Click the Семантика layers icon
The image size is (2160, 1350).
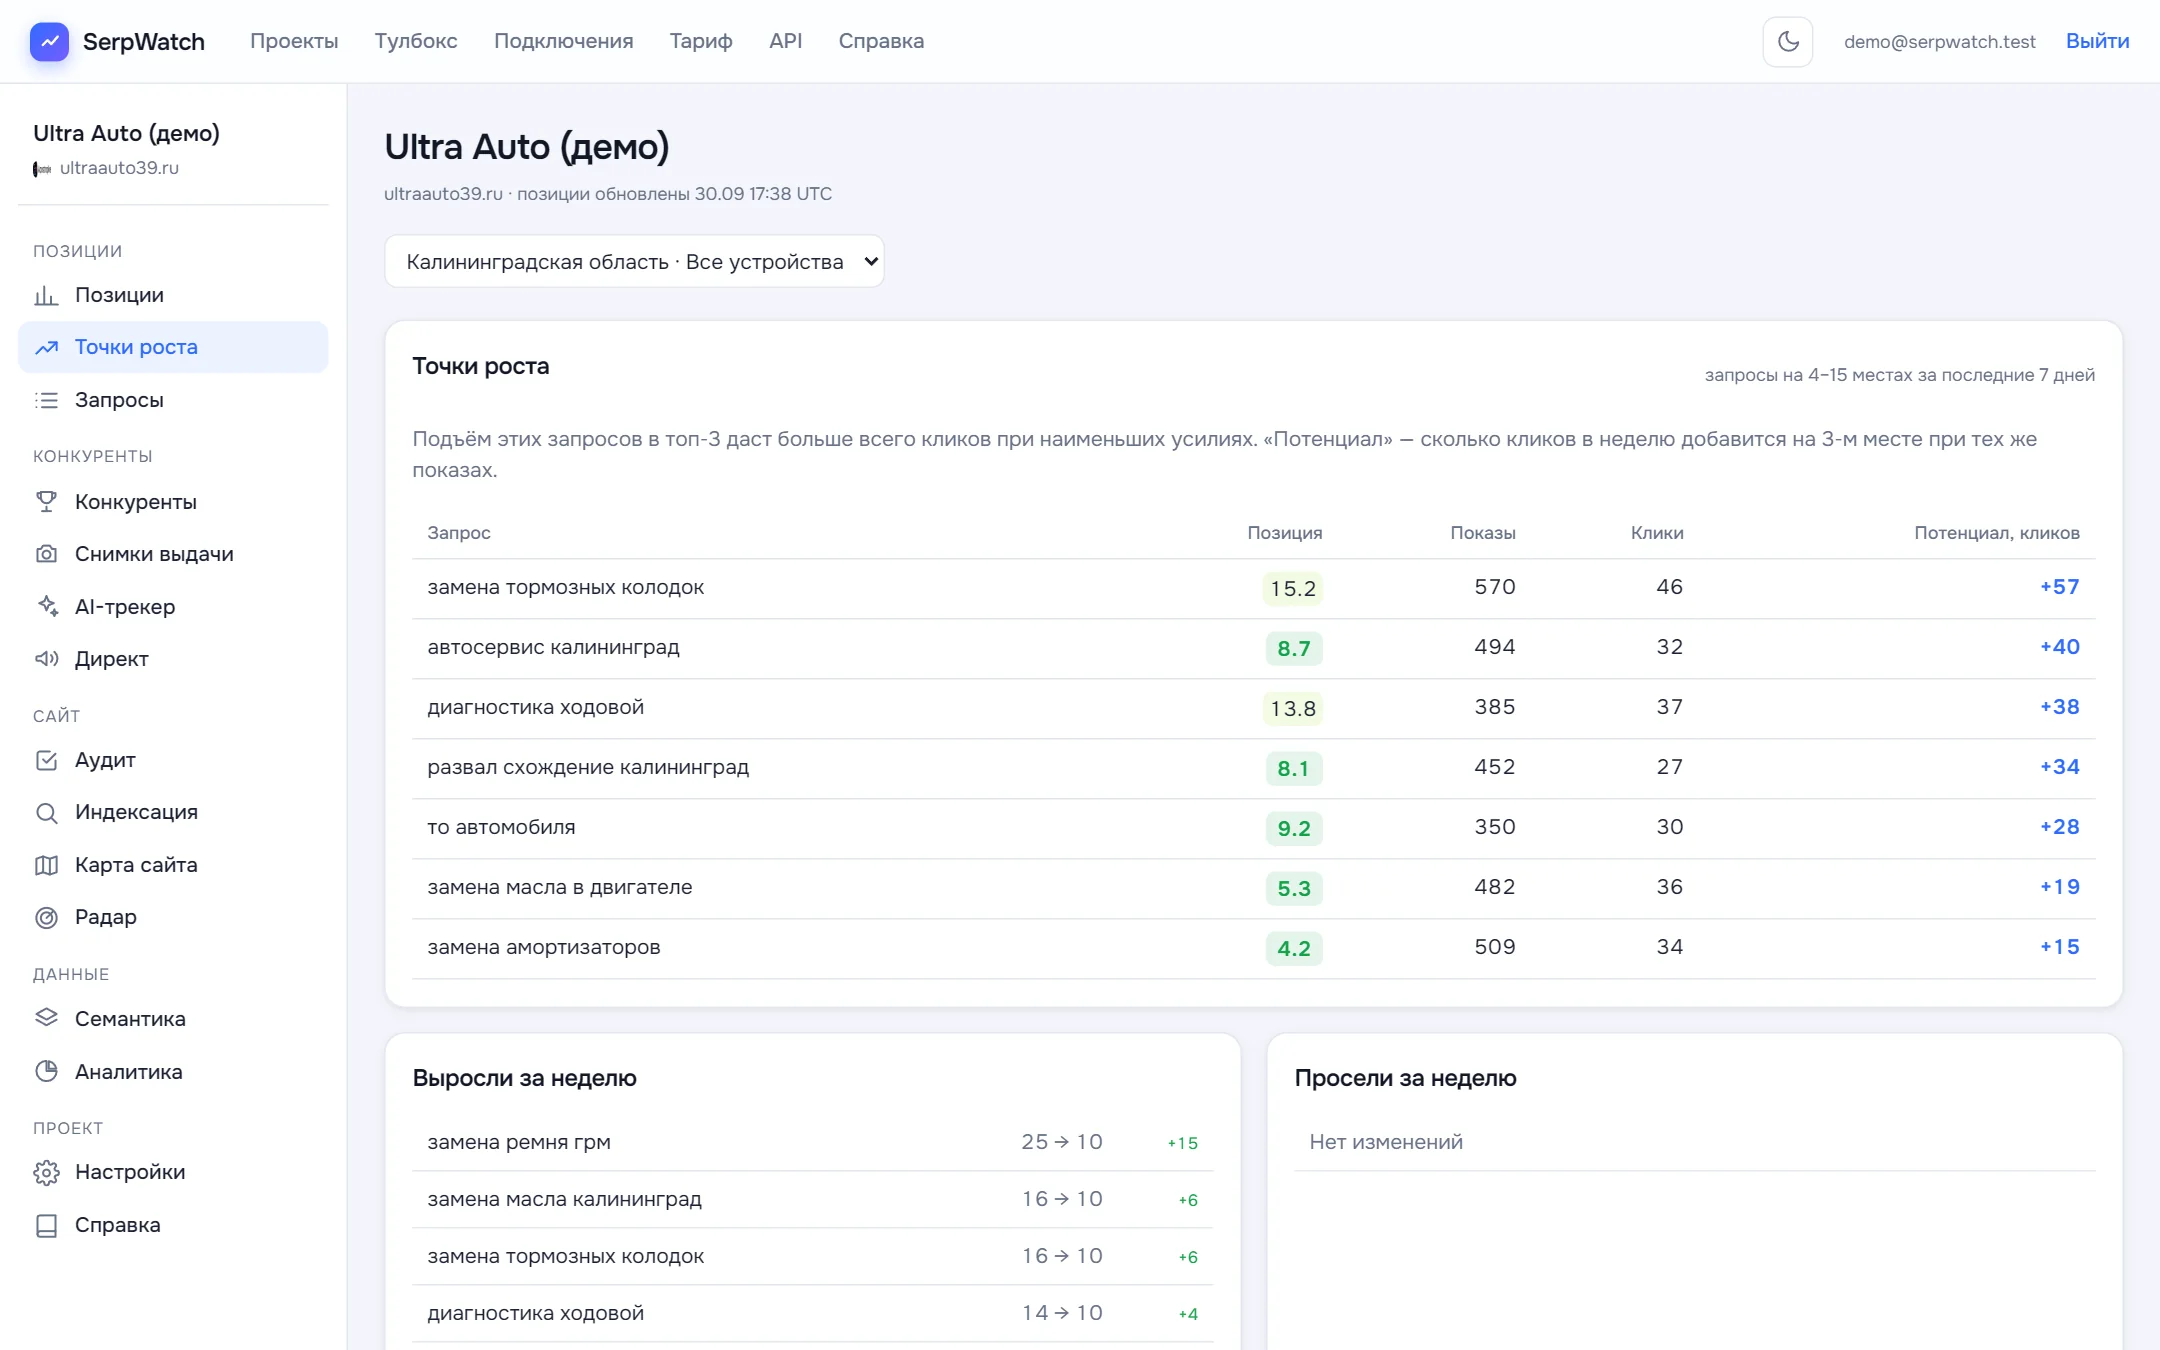click(46, 1018)
